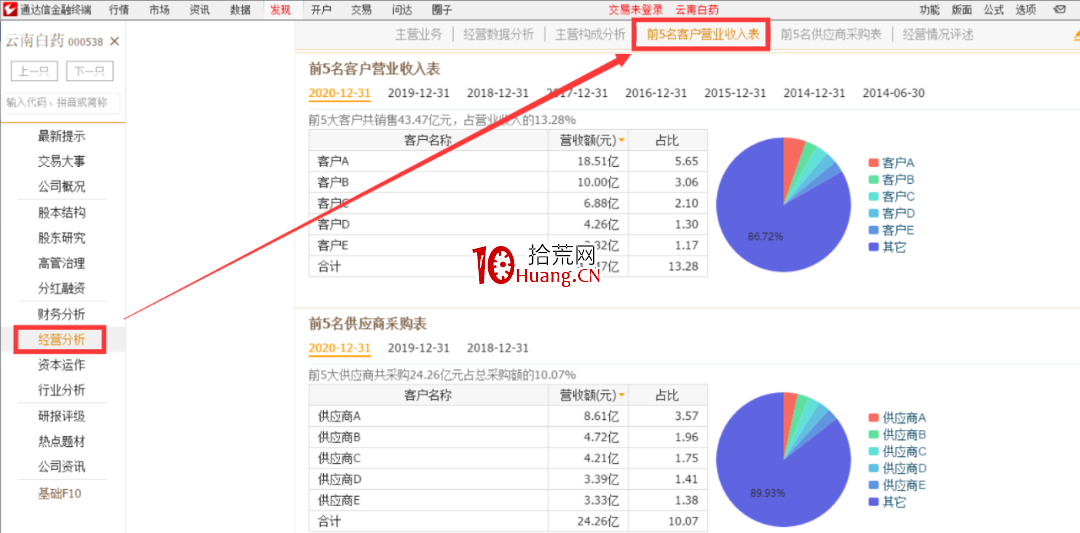Open 基础F10 in the sidebar
The image size is (1080, 533).
[60, 493]
